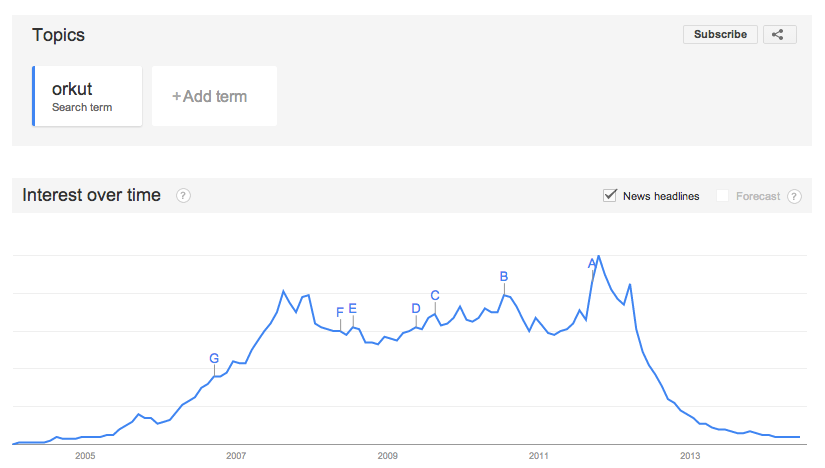Click the Subscribe button

720,35
